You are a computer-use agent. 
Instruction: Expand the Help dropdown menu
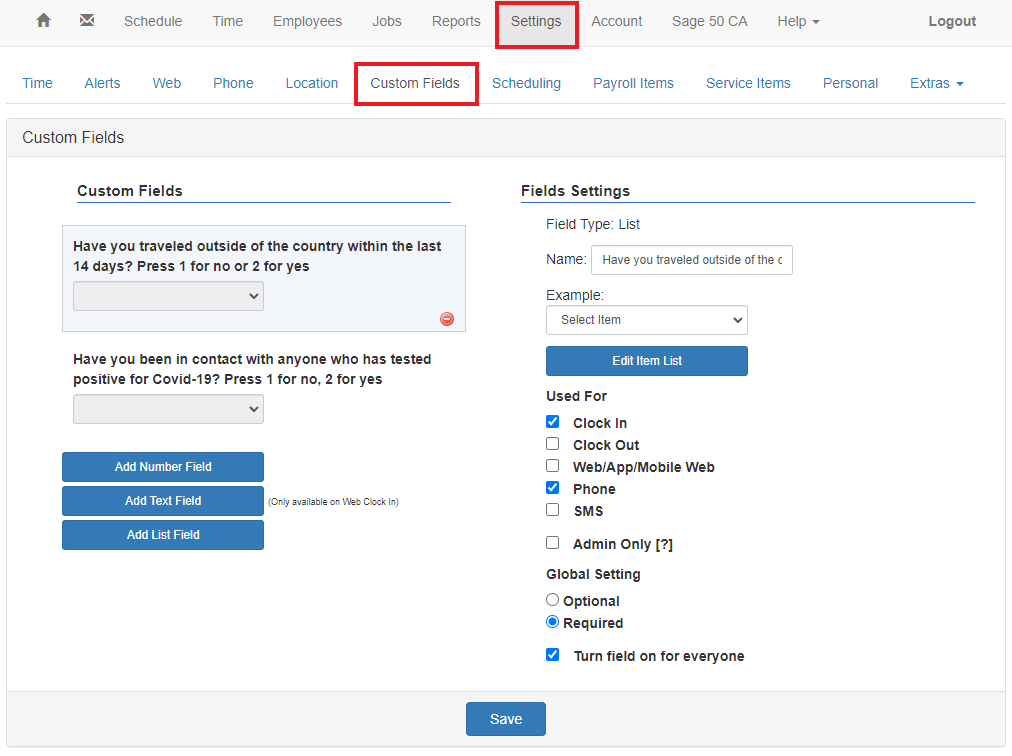coord(798,21)
